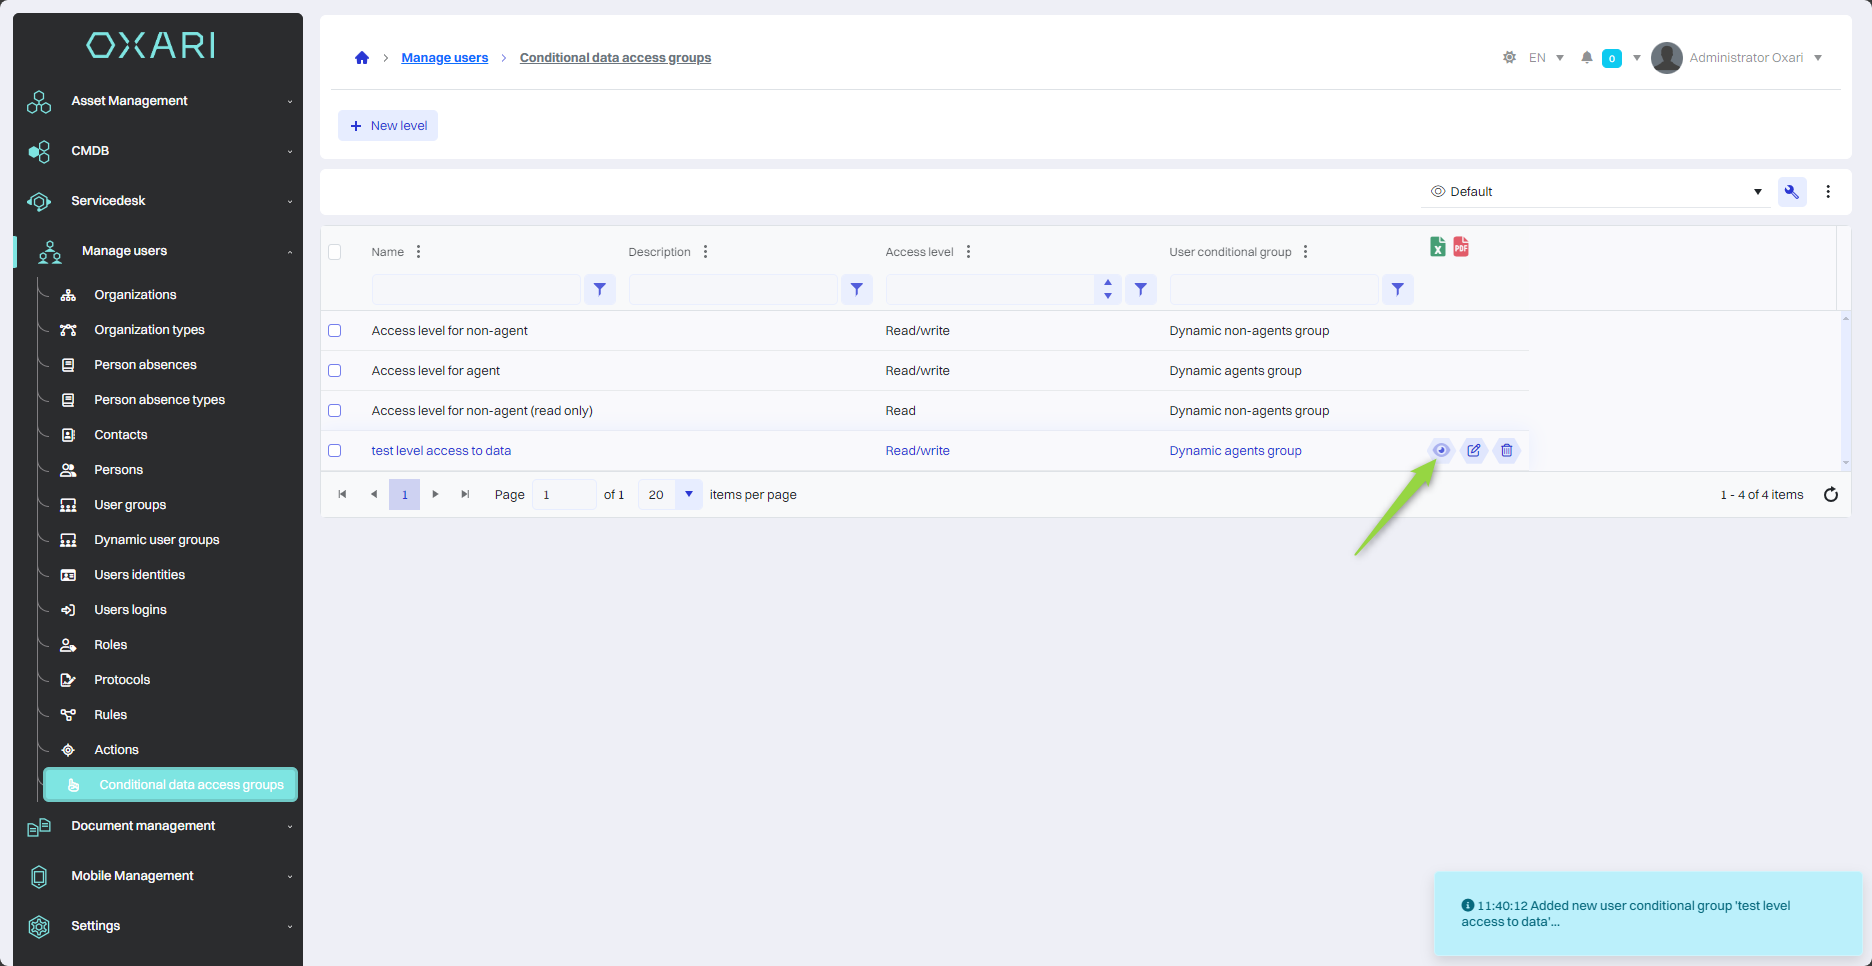This screenshot has width=1872, height=966.
Task: Edit the test level access row
Action: click(x=1474, y=450)
